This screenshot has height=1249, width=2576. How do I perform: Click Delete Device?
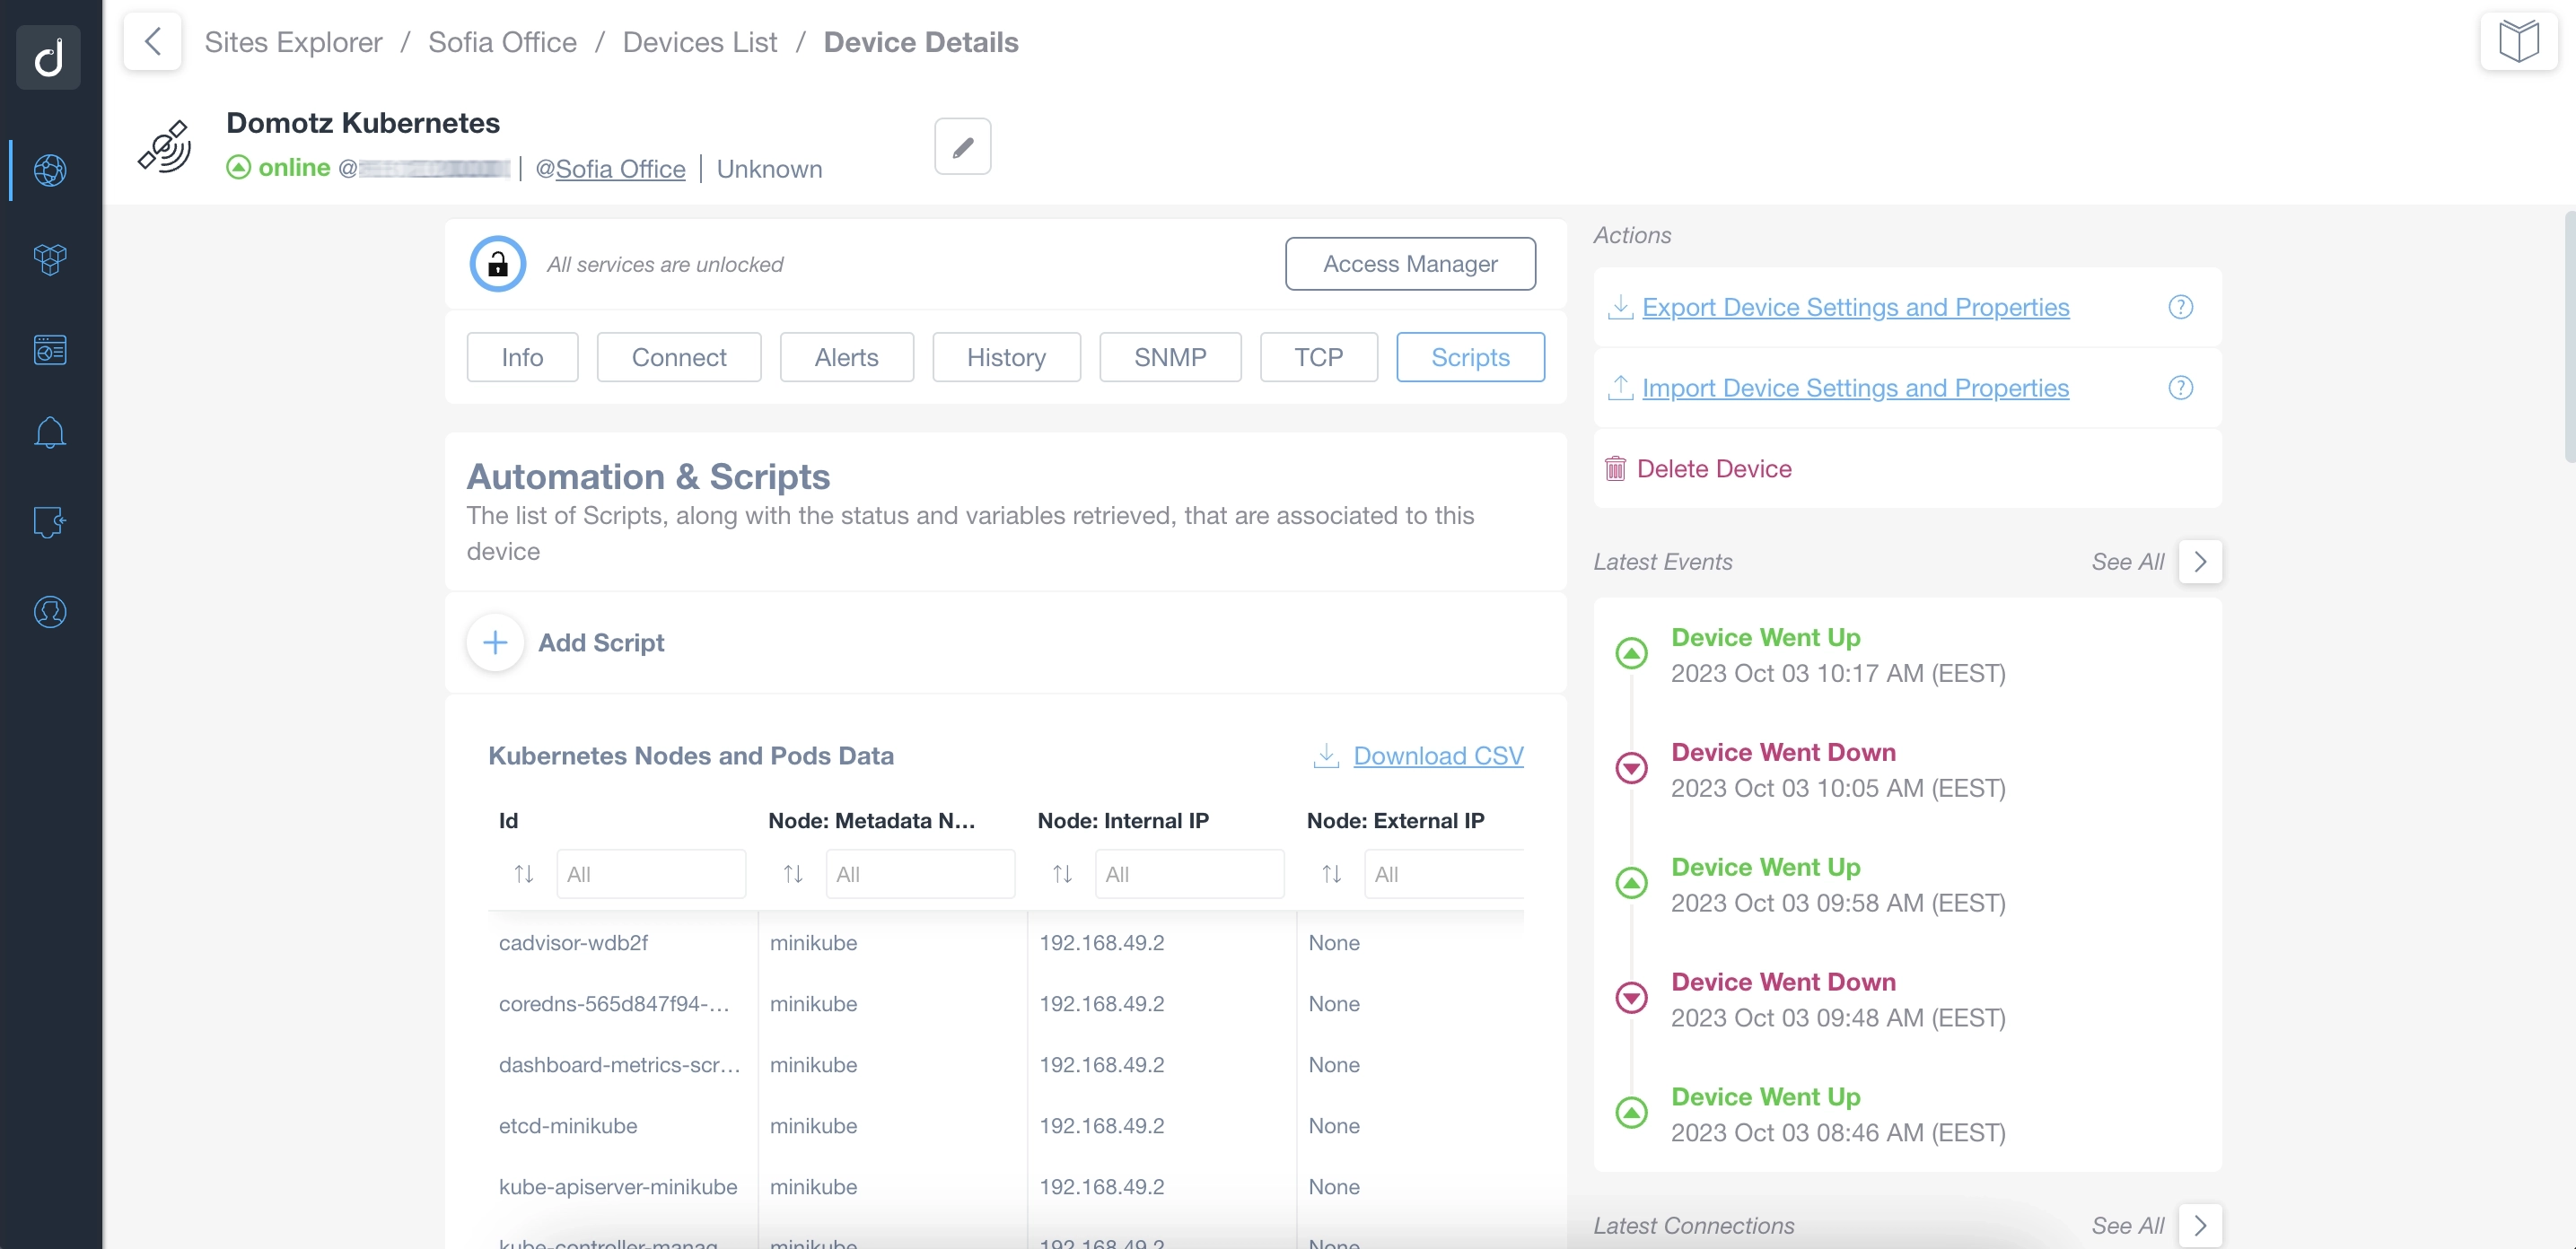coord(1713,469)
